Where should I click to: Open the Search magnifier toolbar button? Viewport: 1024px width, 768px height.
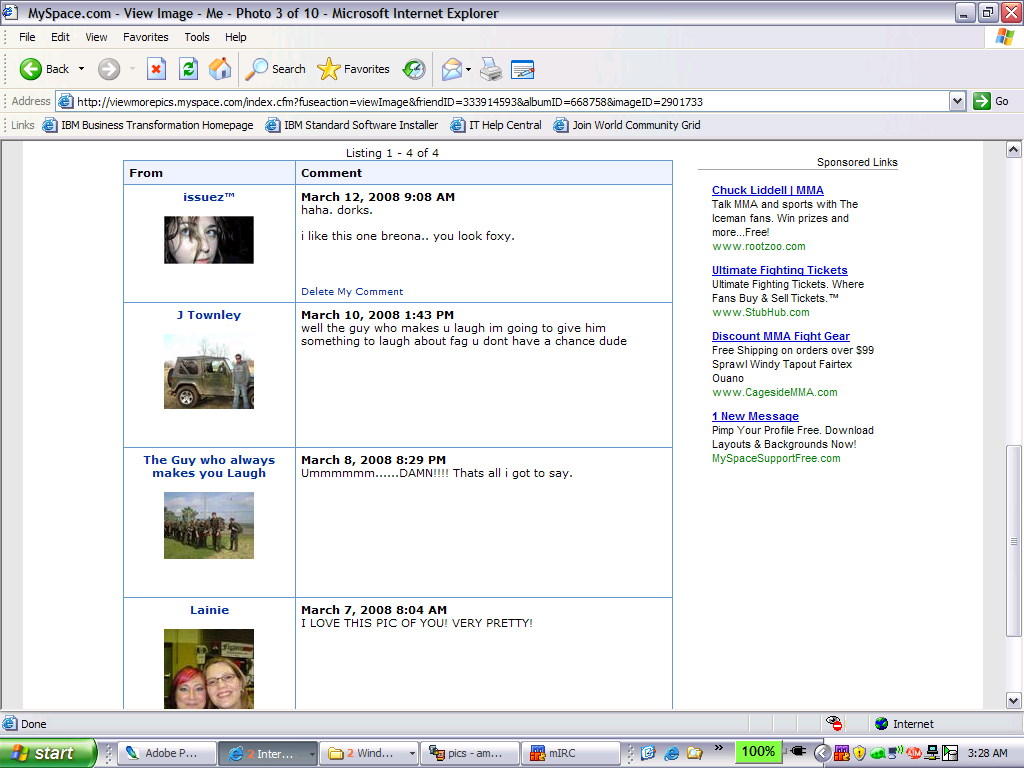click(x=276, y=69)
